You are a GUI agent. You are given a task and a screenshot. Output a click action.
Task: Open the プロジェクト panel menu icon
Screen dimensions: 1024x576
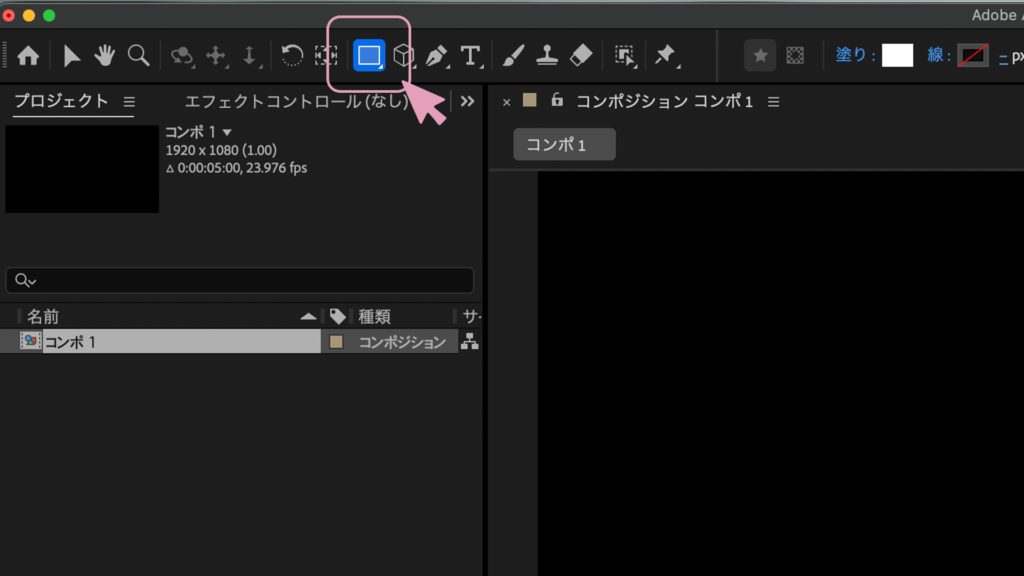click(129, 102)
